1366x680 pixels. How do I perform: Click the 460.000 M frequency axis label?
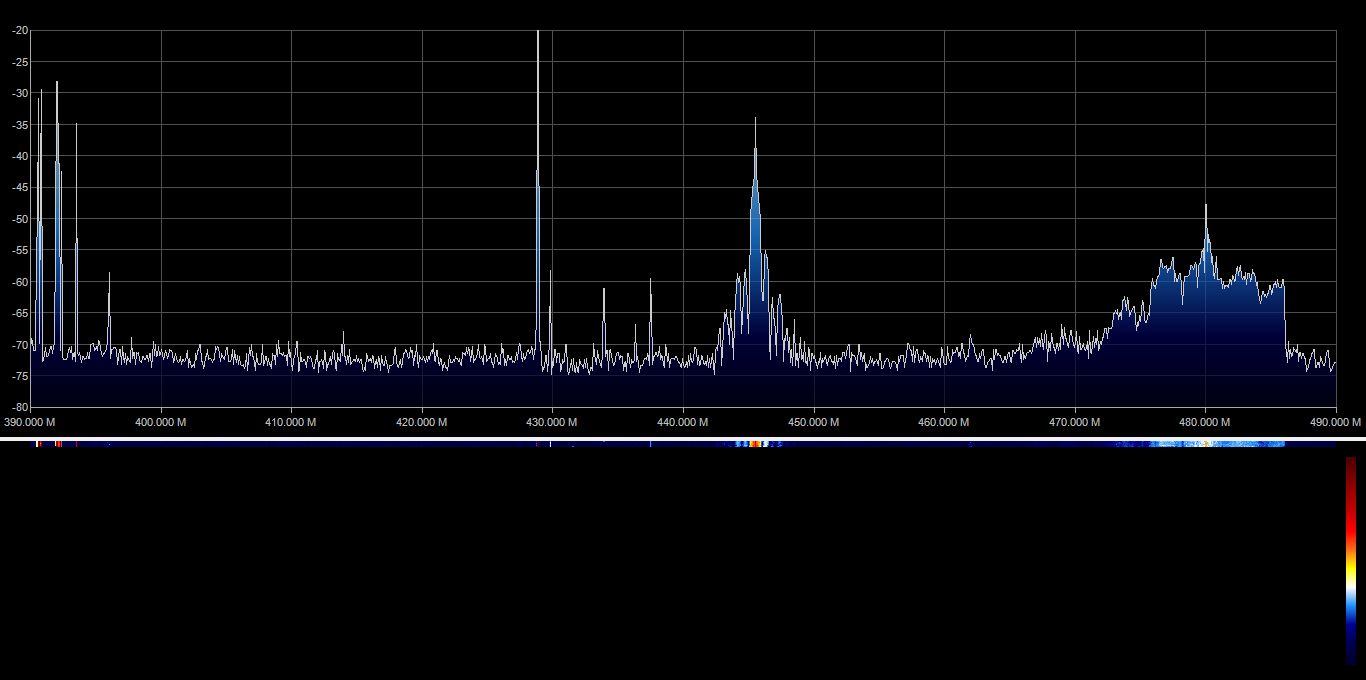coord(944,422)
